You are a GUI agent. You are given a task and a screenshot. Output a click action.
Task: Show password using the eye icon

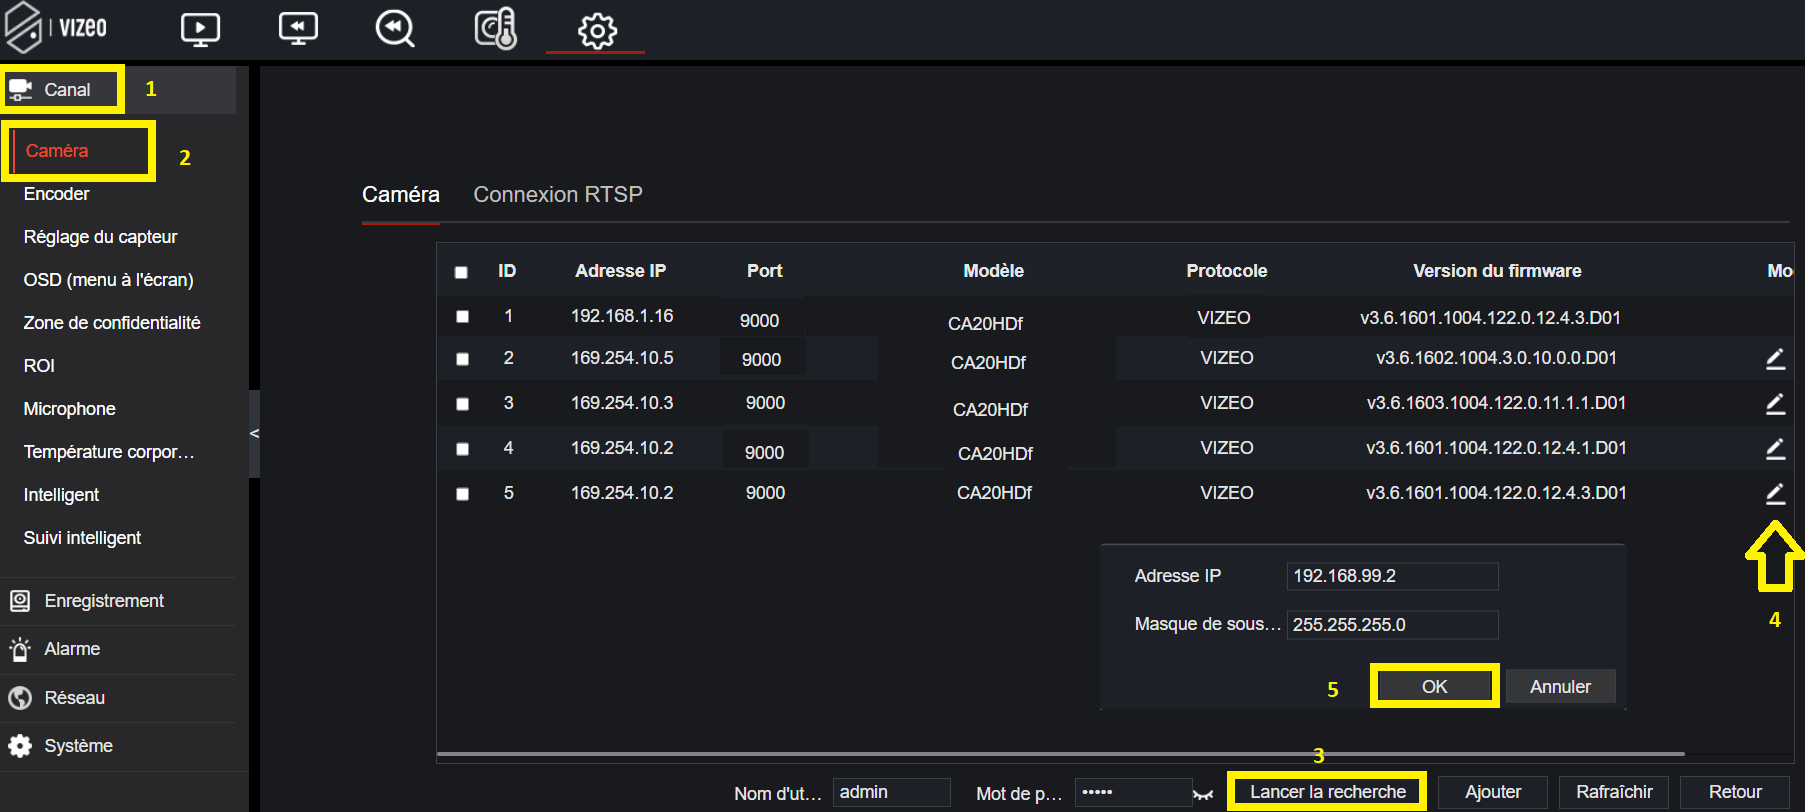[1203, 795]
